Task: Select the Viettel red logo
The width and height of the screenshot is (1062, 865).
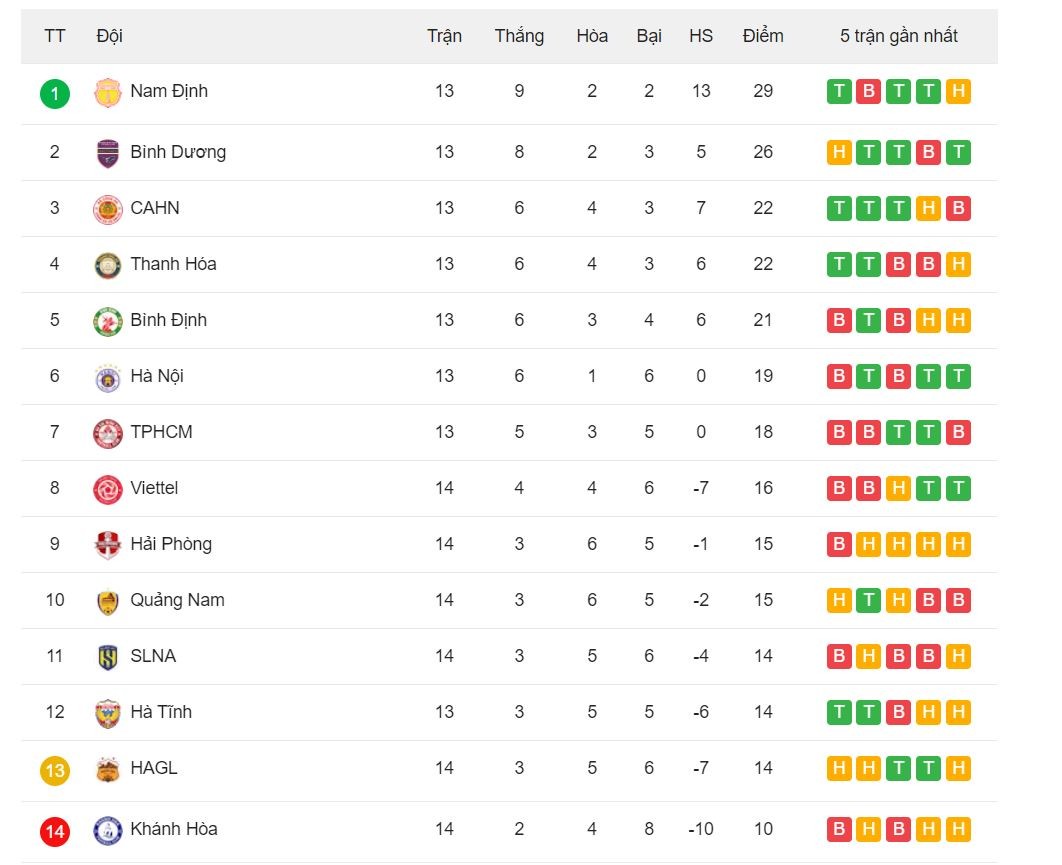Action: (x=108, y=490)
